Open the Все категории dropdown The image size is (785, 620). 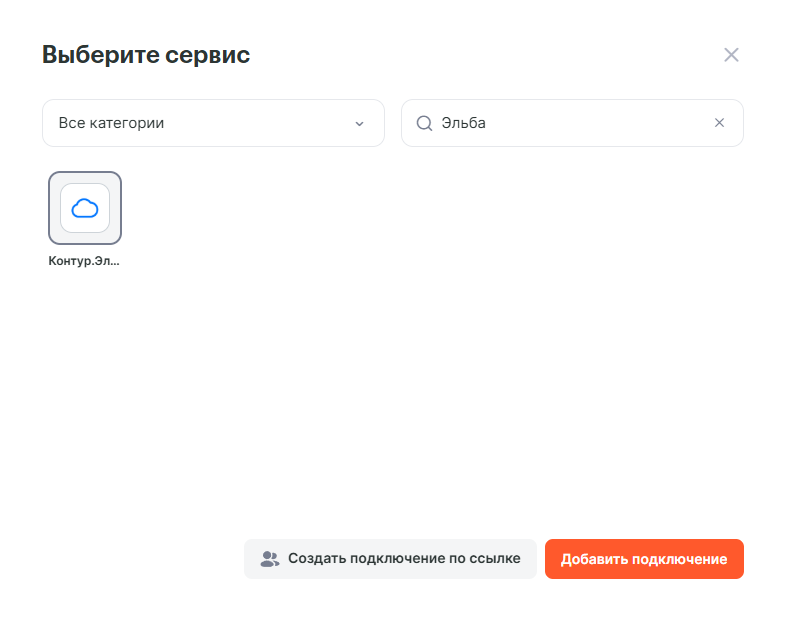pos(213,123)
